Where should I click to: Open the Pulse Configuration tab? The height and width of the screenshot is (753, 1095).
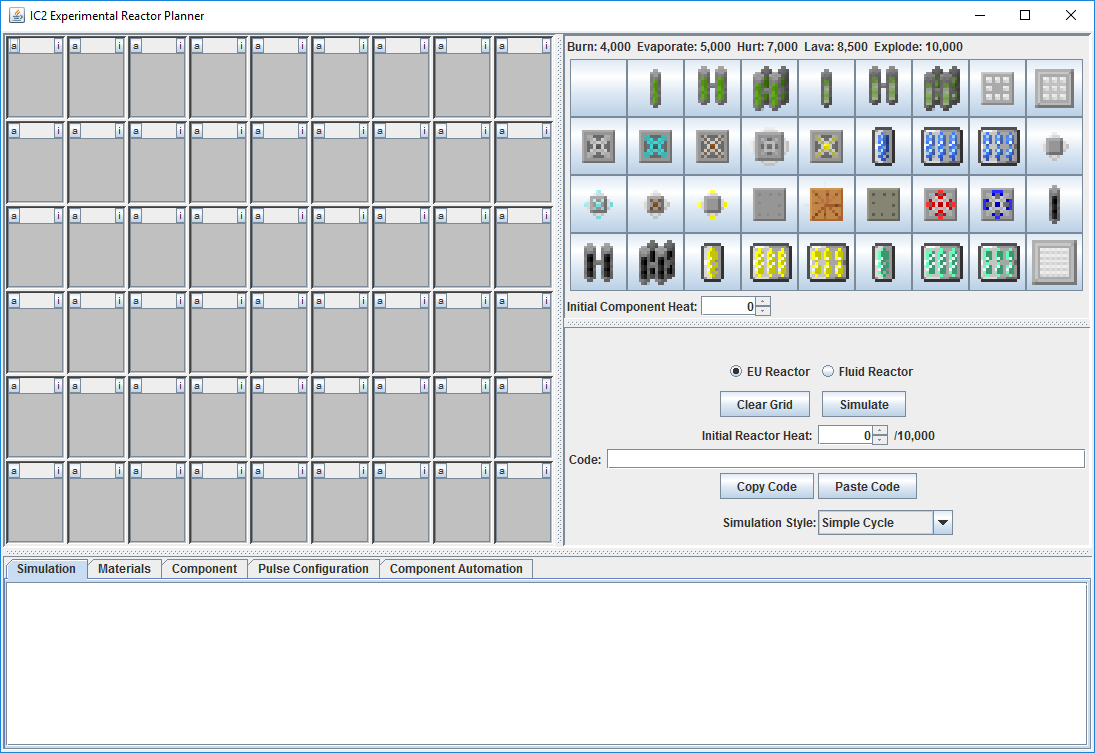pyautogui.click(x=313, y=569)
